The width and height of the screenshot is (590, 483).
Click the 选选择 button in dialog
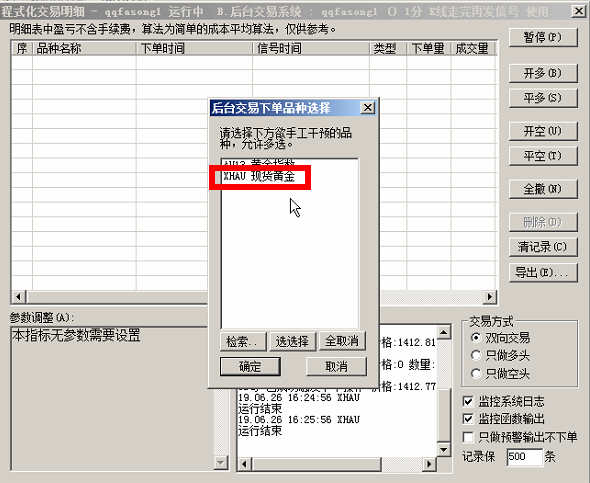point(292,341)
